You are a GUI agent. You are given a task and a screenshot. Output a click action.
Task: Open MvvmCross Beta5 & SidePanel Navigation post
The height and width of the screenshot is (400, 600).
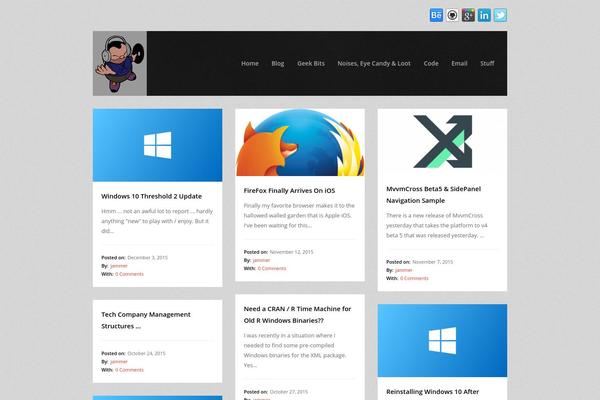[434, 194]
